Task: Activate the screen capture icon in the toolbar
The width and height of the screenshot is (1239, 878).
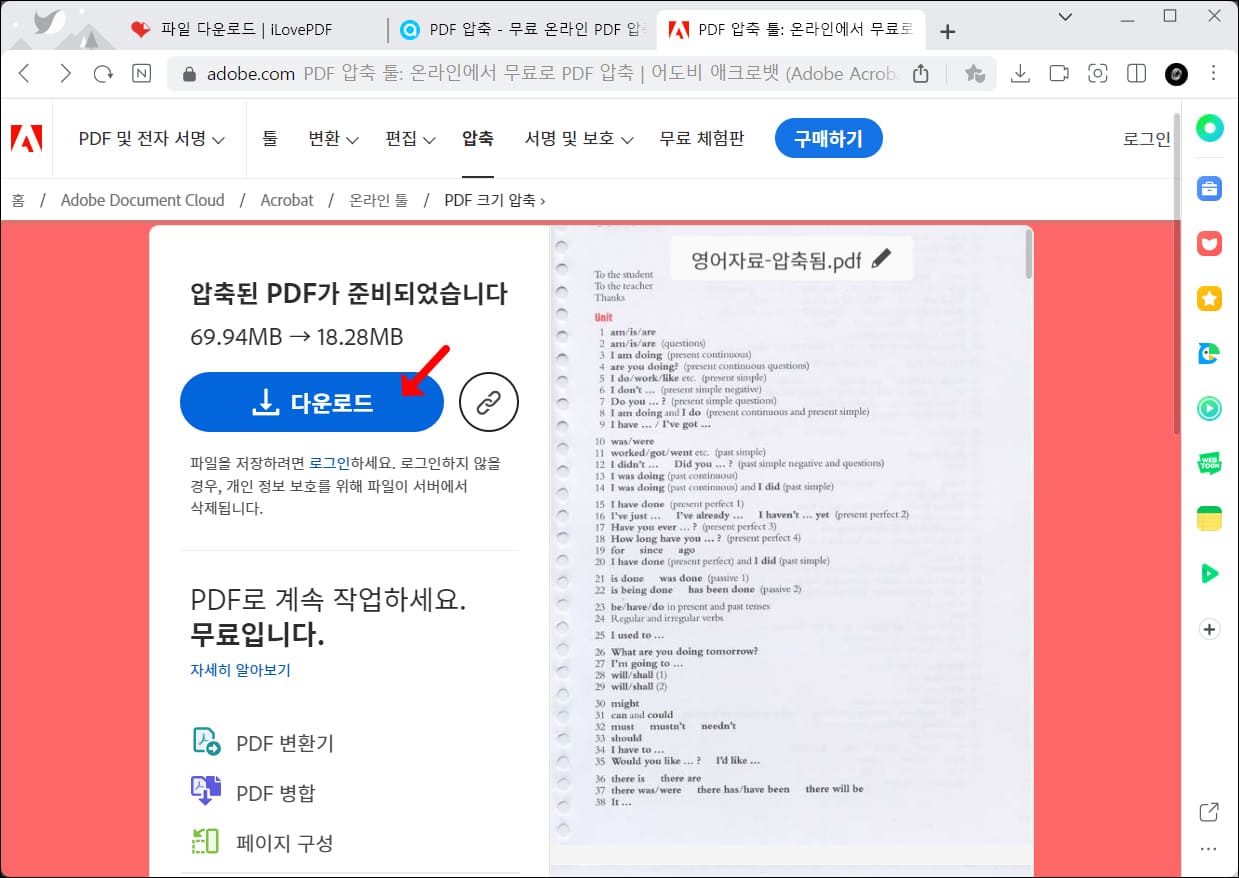Action: click(x=1097, y=73)
